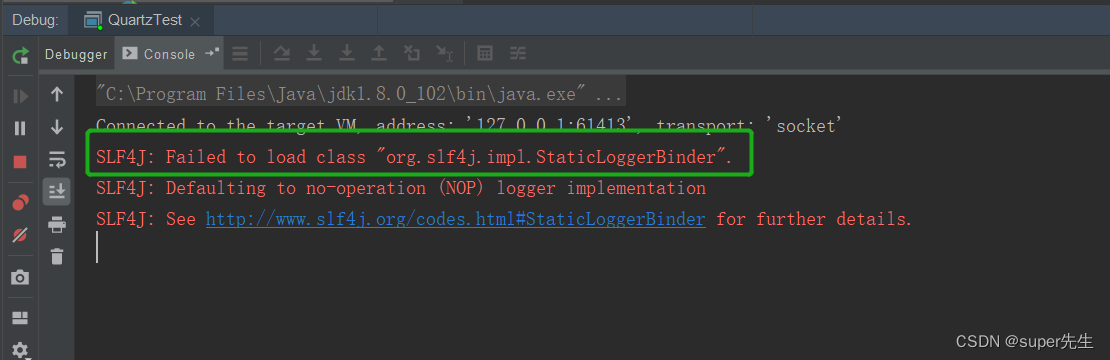
Task: Switch to the Debugger tab
Action: tap(76, 54)
